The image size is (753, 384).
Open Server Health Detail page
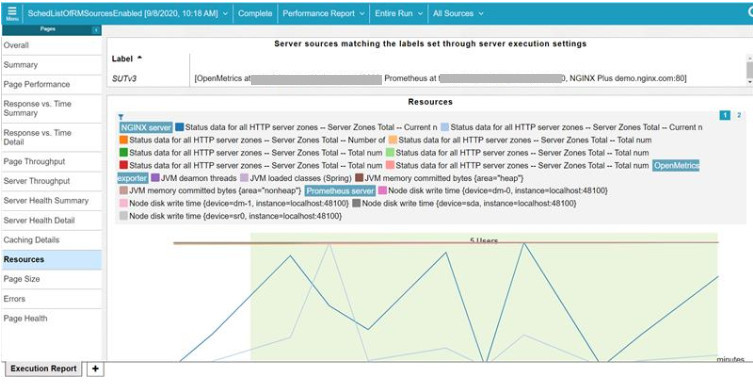[x=52, y=220]
